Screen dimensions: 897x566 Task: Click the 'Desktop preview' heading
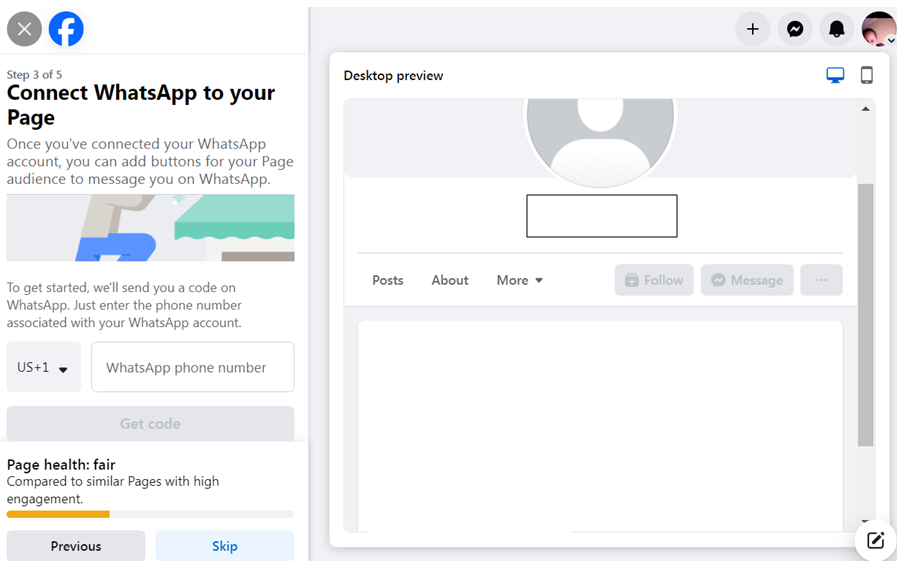tap(394, 76)
